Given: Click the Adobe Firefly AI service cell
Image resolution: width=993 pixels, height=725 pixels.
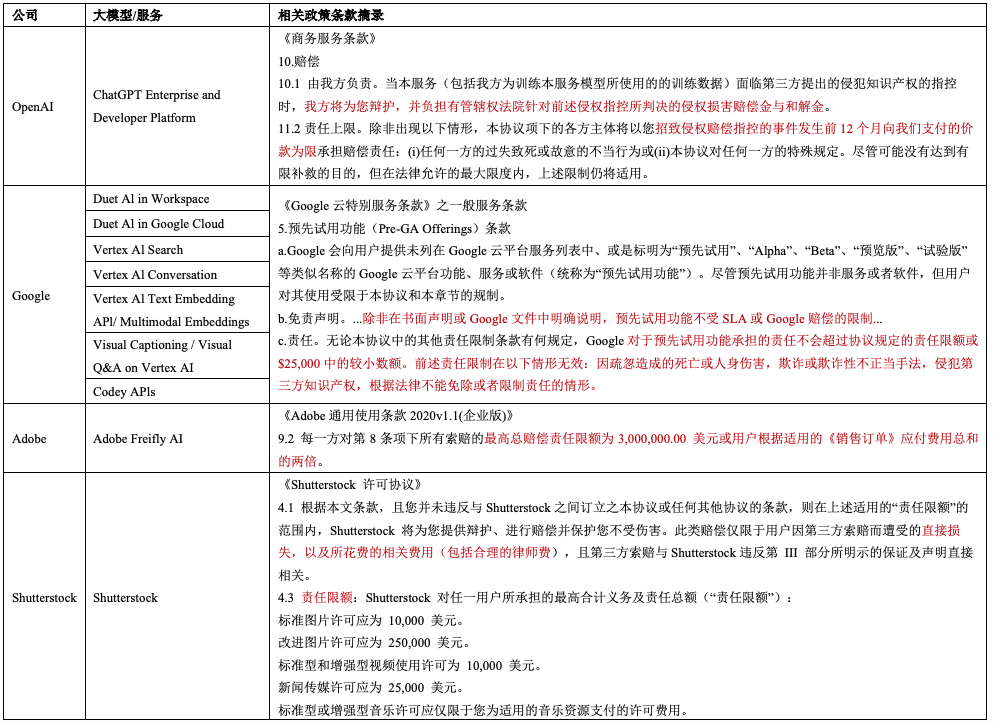Looking at the screenshot, I should coord(138,438).
